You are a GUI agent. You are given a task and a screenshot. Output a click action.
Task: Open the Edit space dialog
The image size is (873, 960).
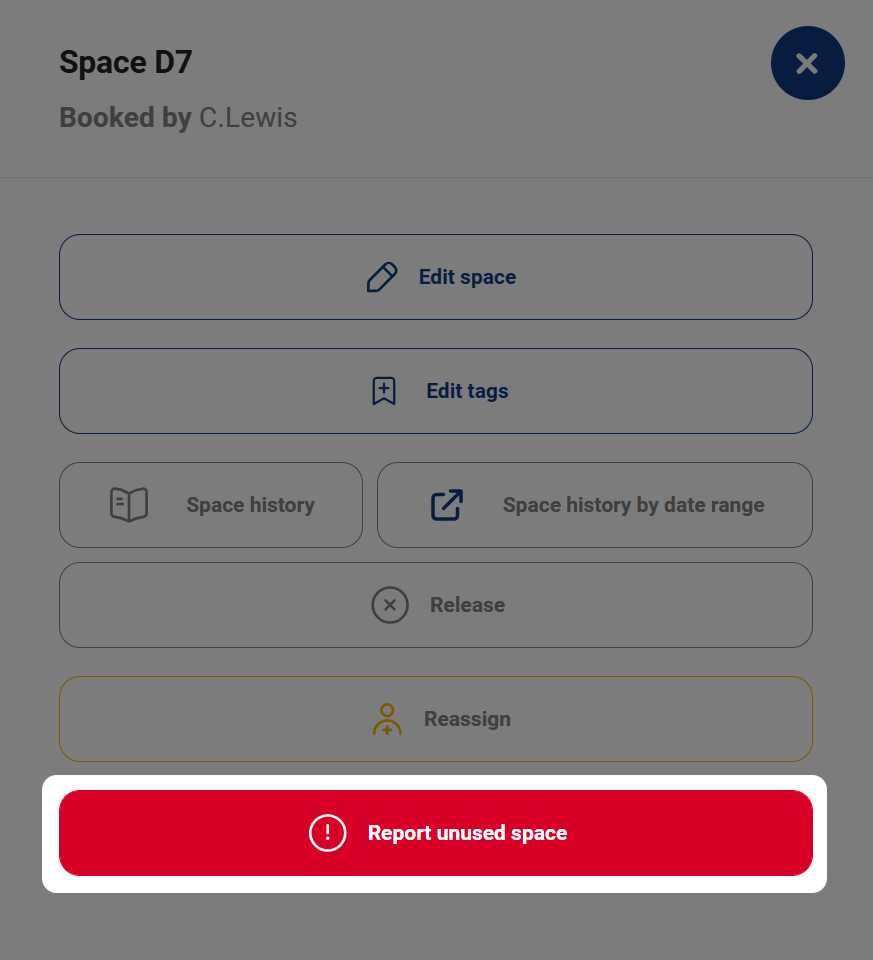pyautogui.click(x=436, y=277)
